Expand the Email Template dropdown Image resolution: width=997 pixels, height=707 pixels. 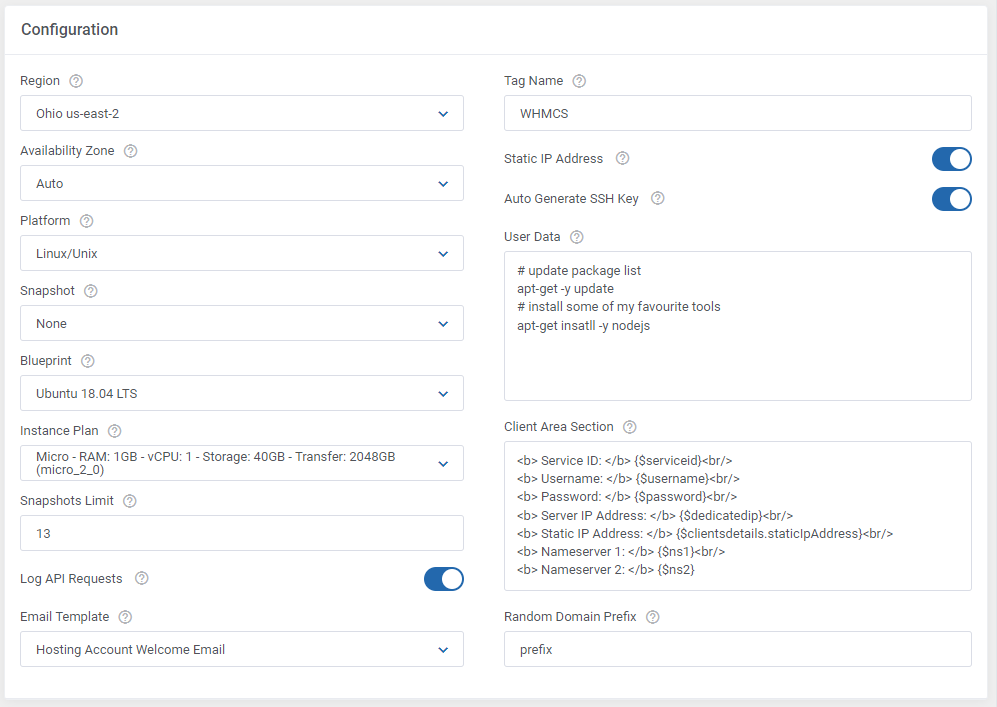(x=242, y=649)
